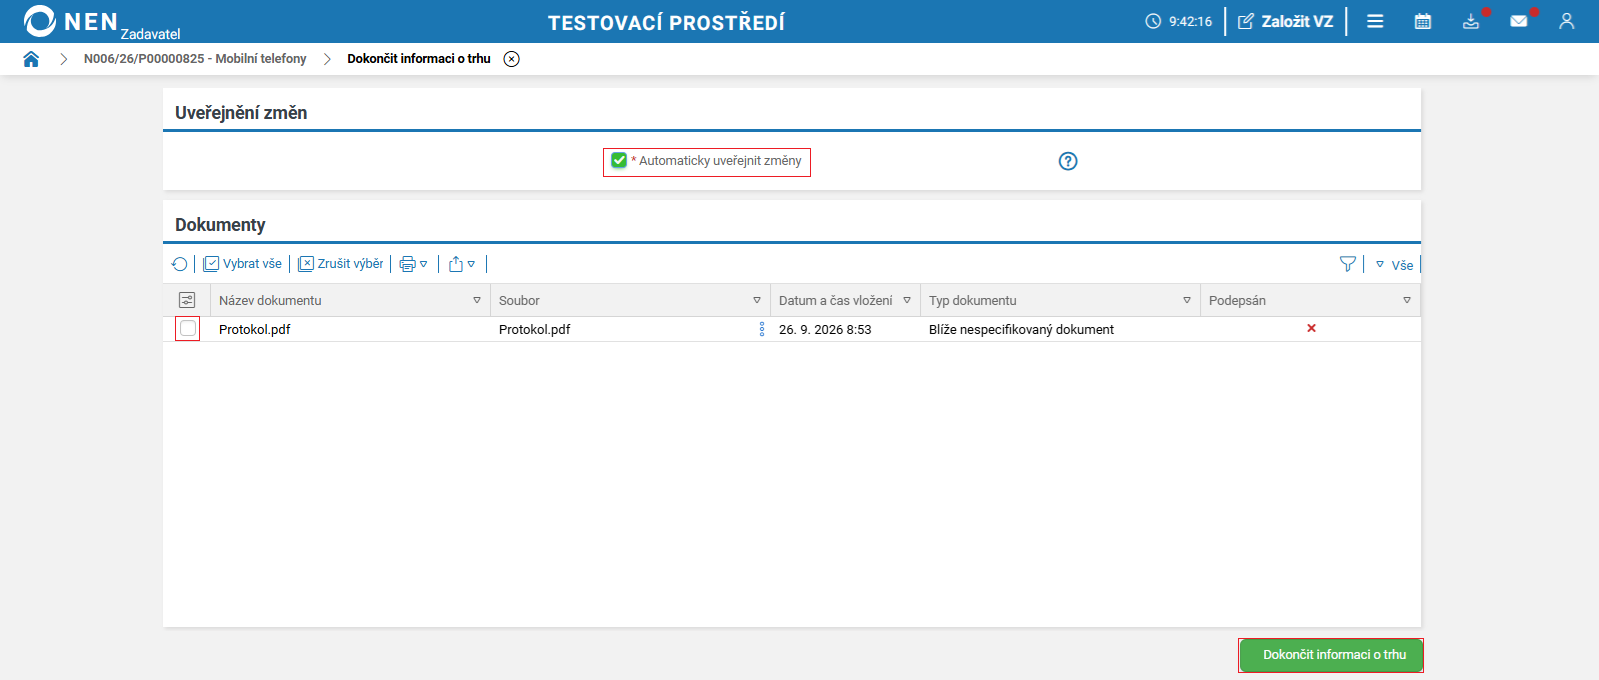Go to the home page icon
1599x680 pixels.
(31, 59)
